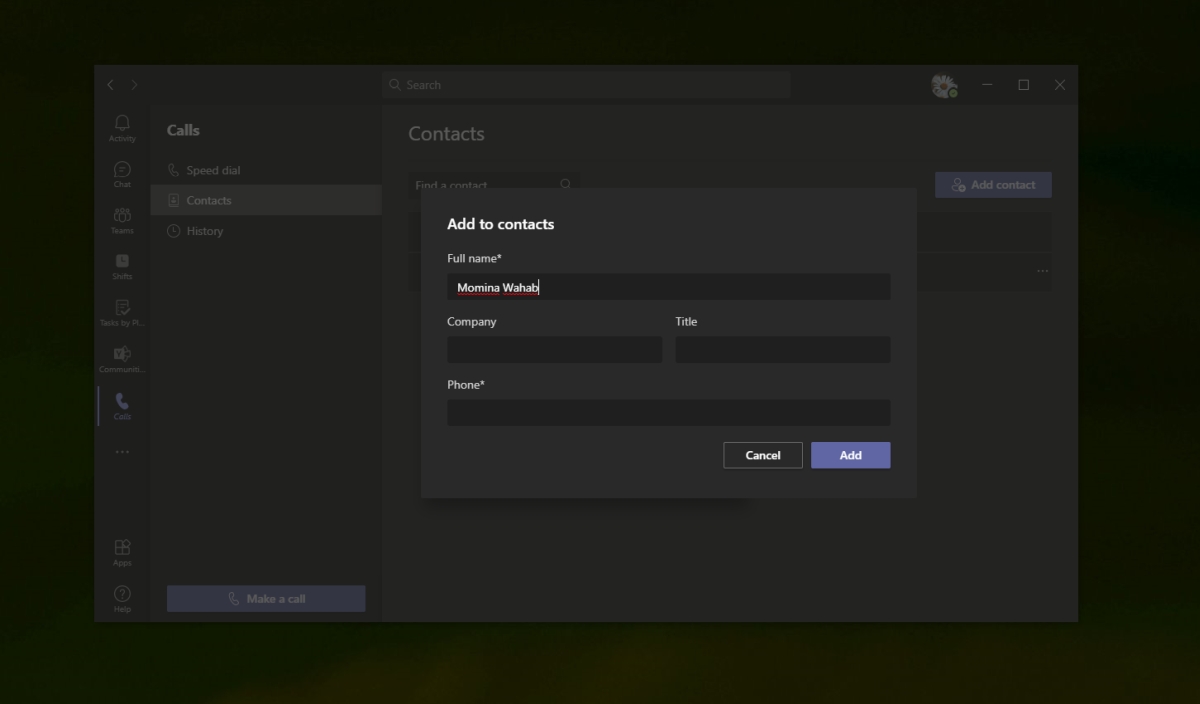This screenshot has width=1200, height=704.
Task: Click the Add contact button
Action: coord(993,185)
